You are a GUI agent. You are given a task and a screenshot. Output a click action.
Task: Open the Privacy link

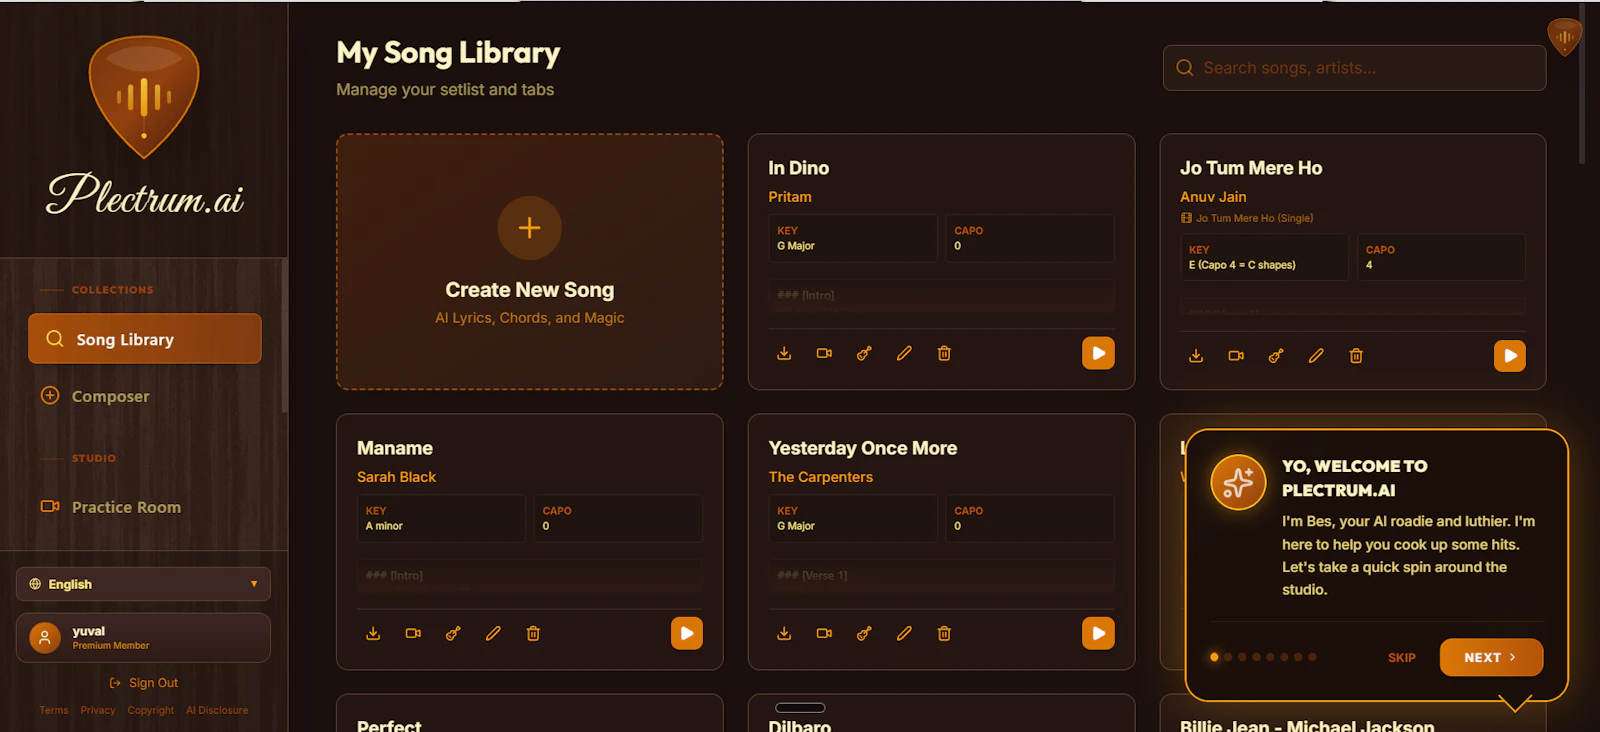coord(98,710)
